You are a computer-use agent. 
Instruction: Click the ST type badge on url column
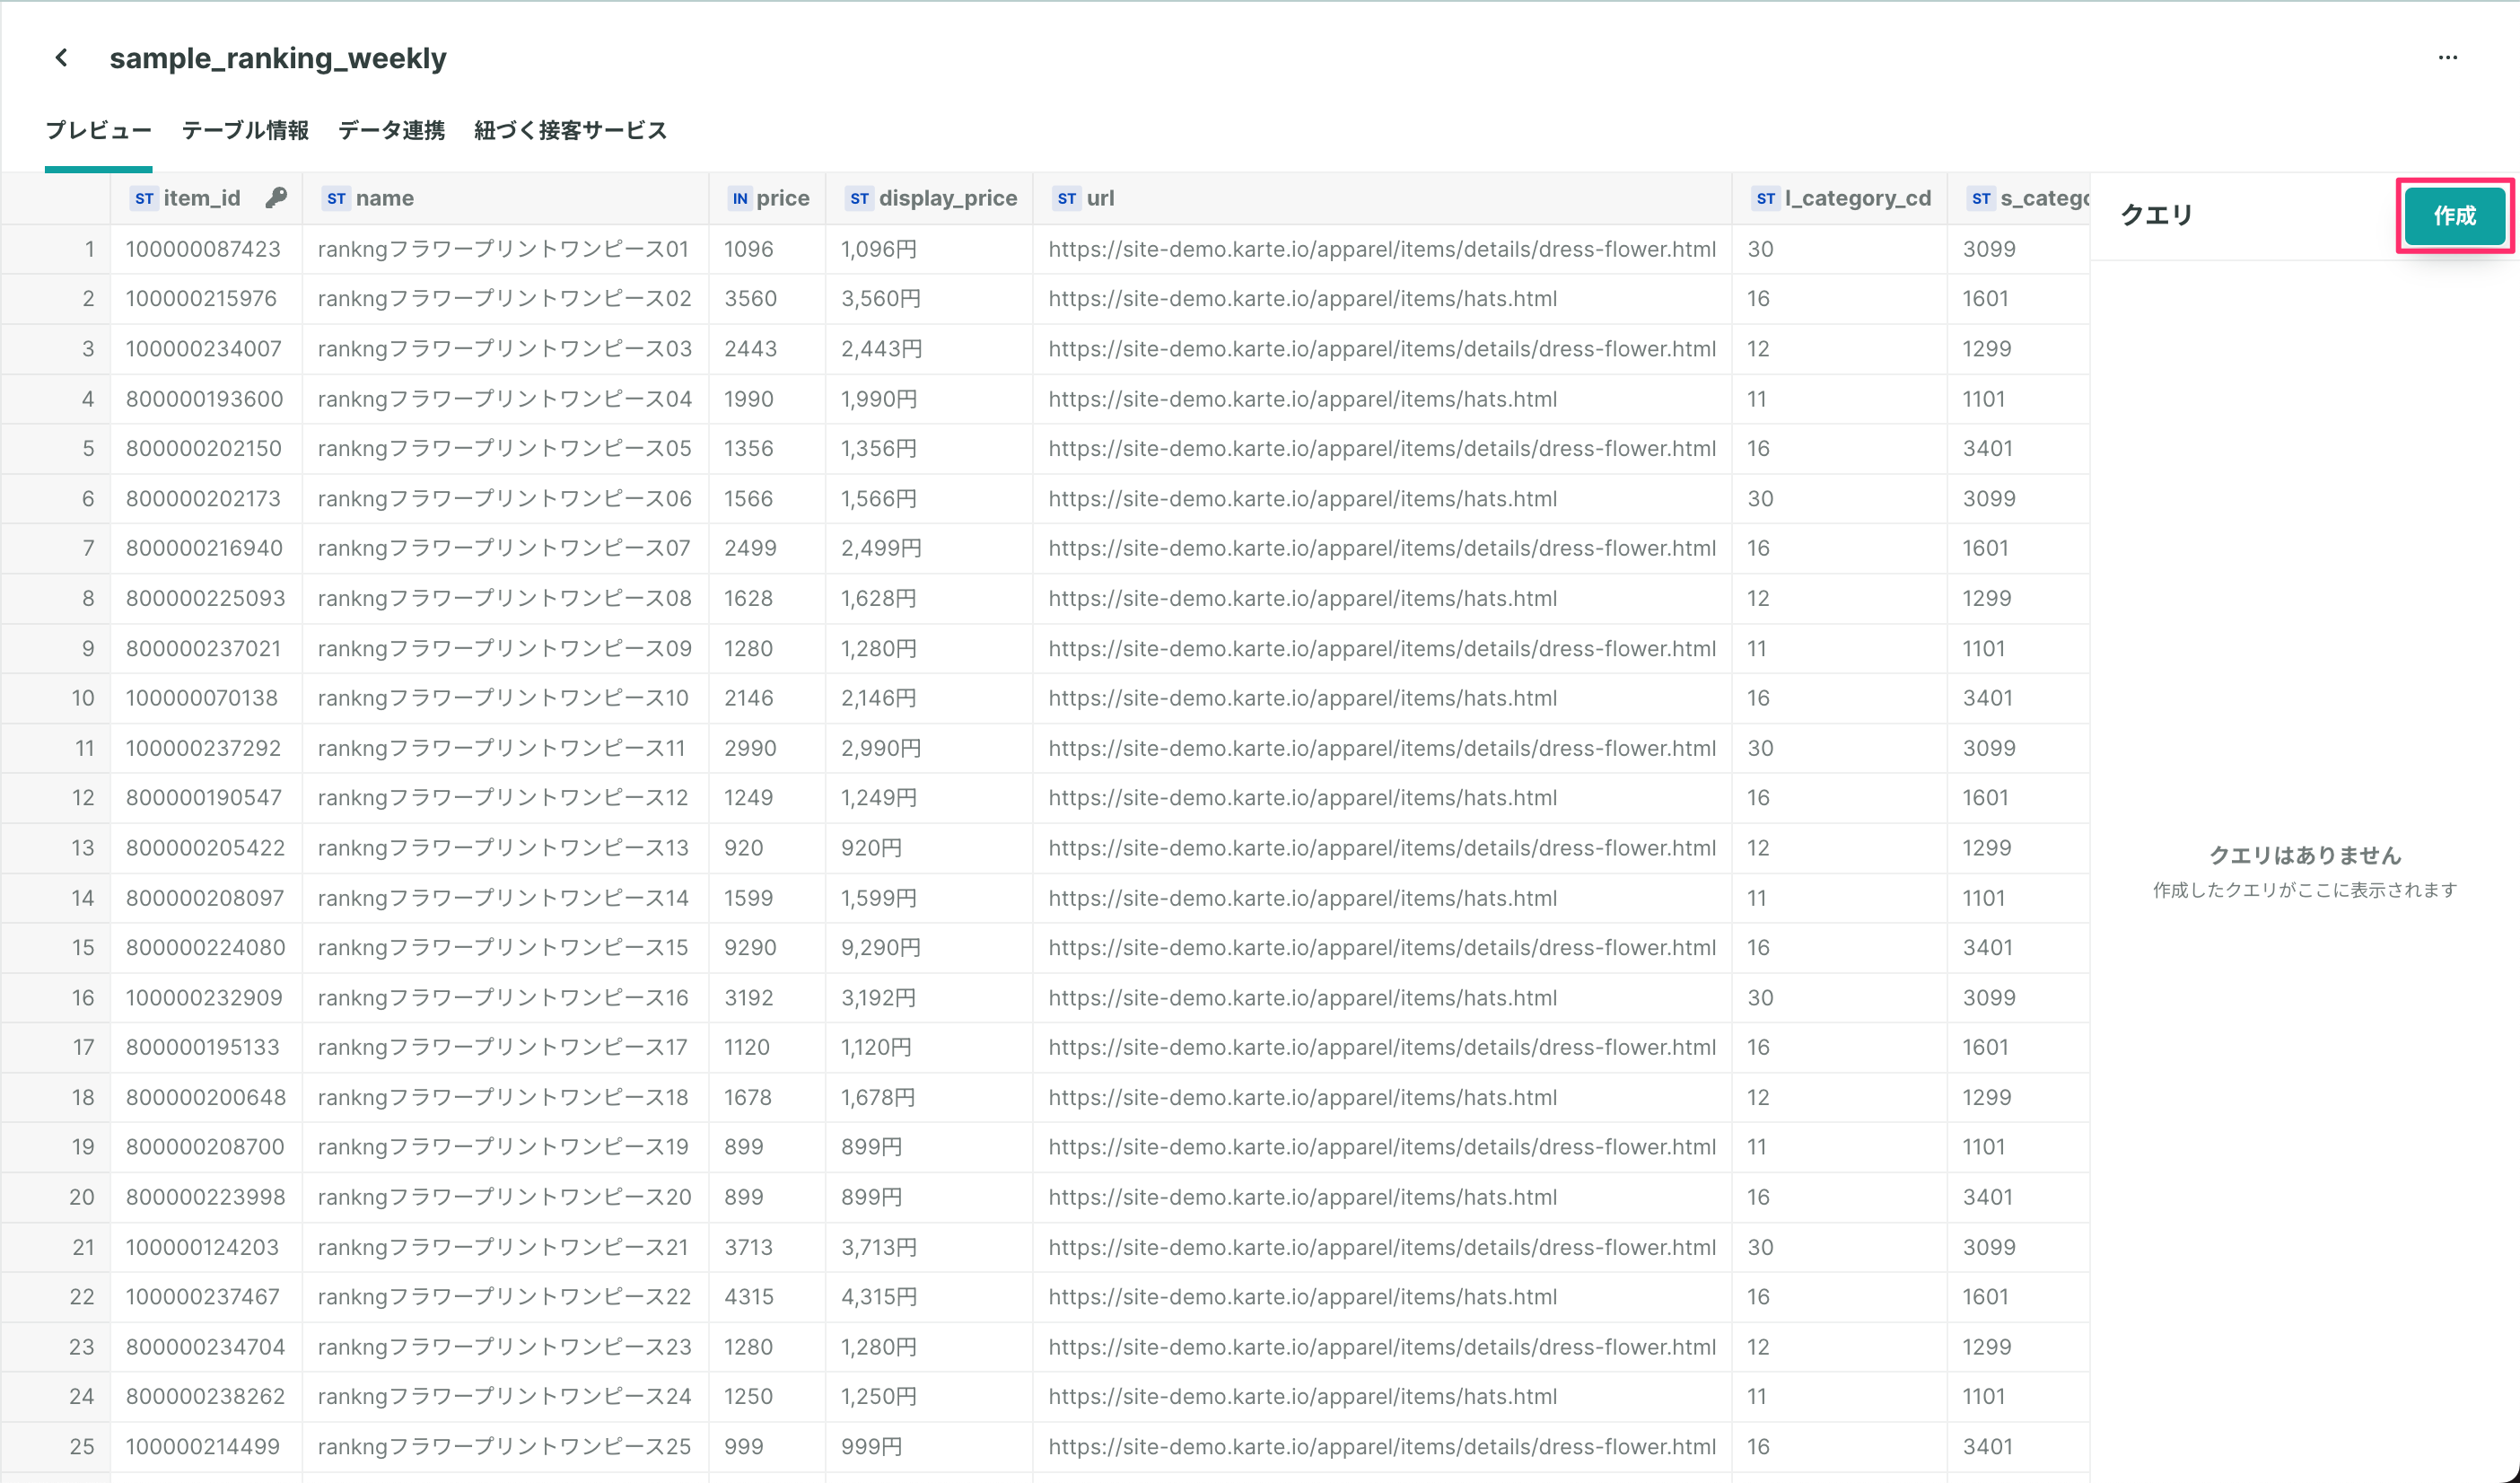1066,199
